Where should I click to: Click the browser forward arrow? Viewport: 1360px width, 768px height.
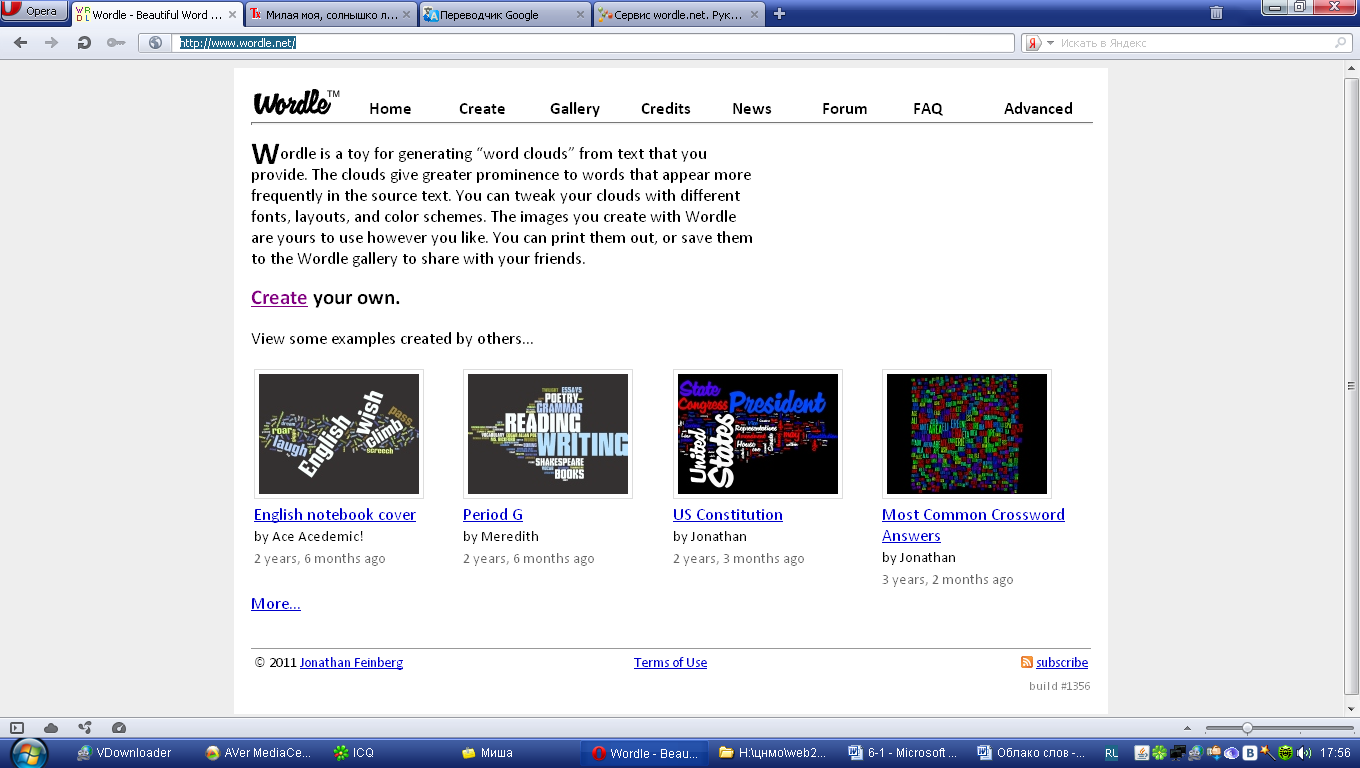point(52,43)
